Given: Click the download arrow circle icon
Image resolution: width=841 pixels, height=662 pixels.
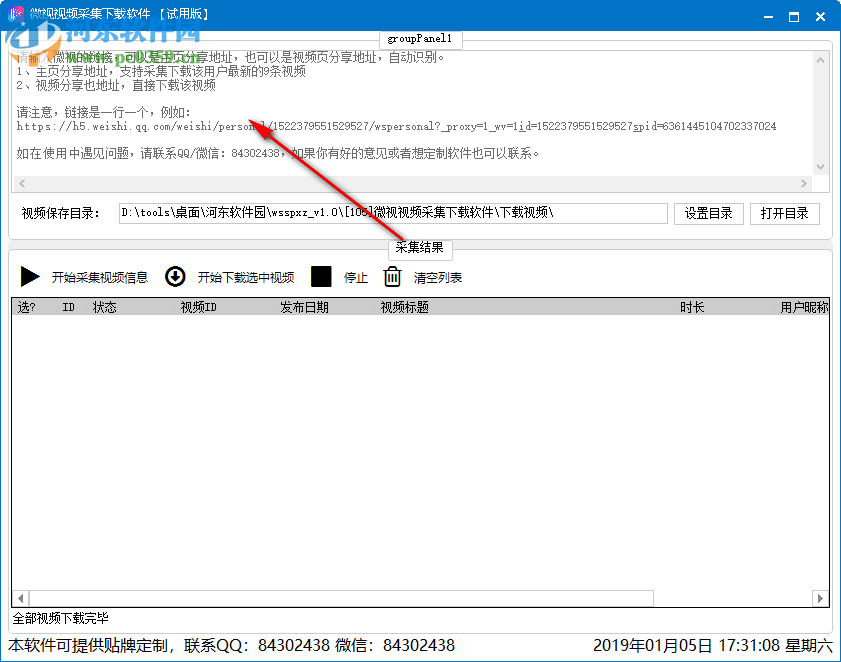Looking at the screenshot, I should tap(175, 277).
